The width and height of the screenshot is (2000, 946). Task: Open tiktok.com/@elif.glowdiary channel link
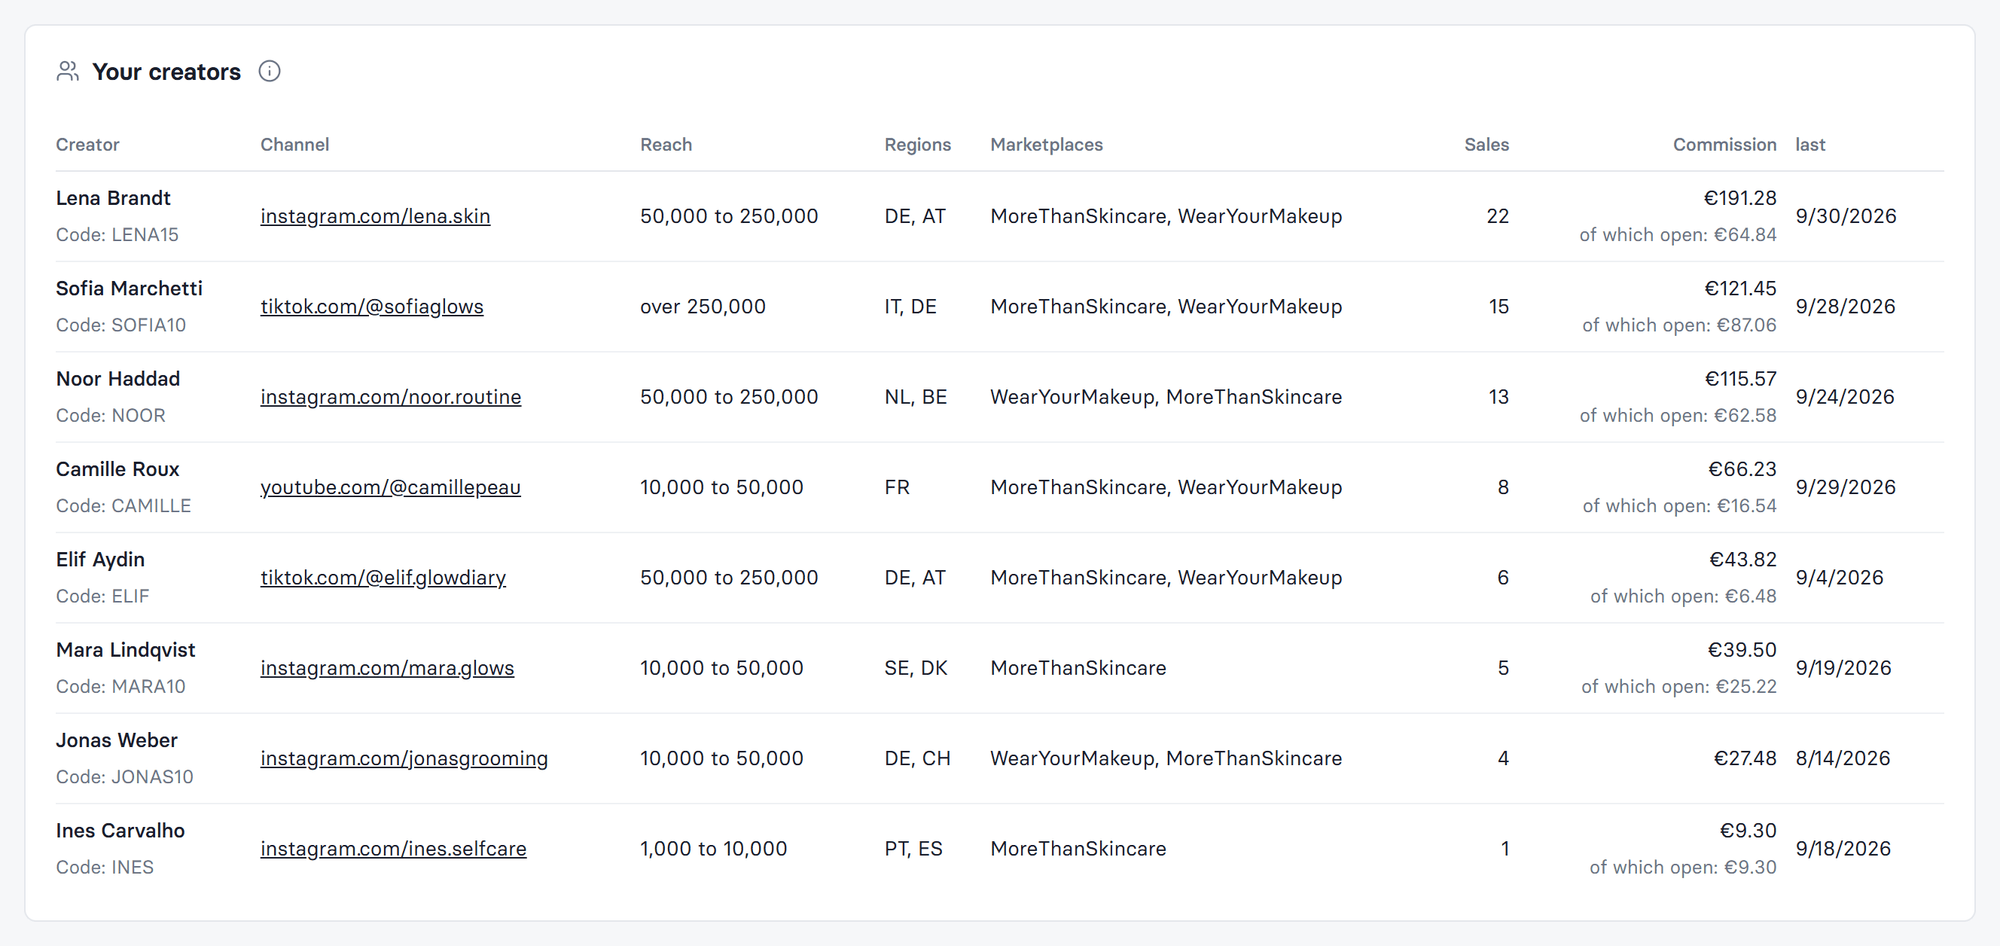pyautogui.click(x=383, y=577)
